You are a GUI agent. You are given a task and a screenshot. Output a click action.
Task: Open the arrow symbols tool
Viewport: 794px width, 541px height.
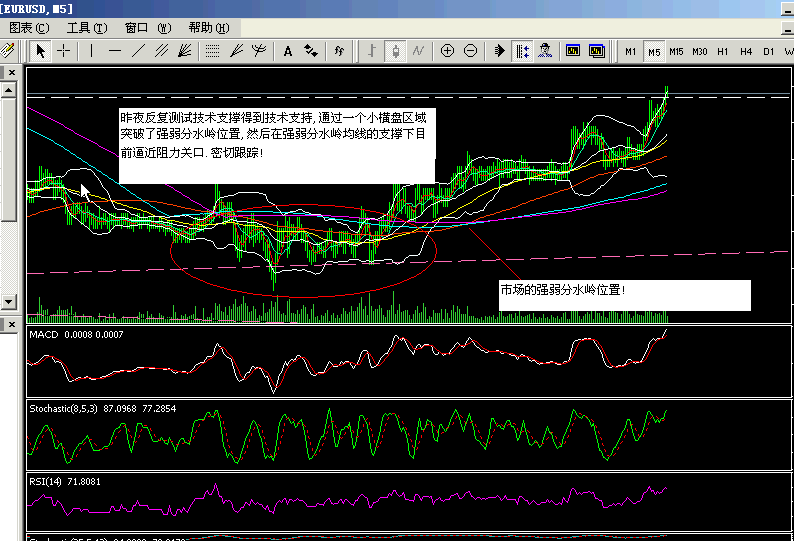(311, 51)
